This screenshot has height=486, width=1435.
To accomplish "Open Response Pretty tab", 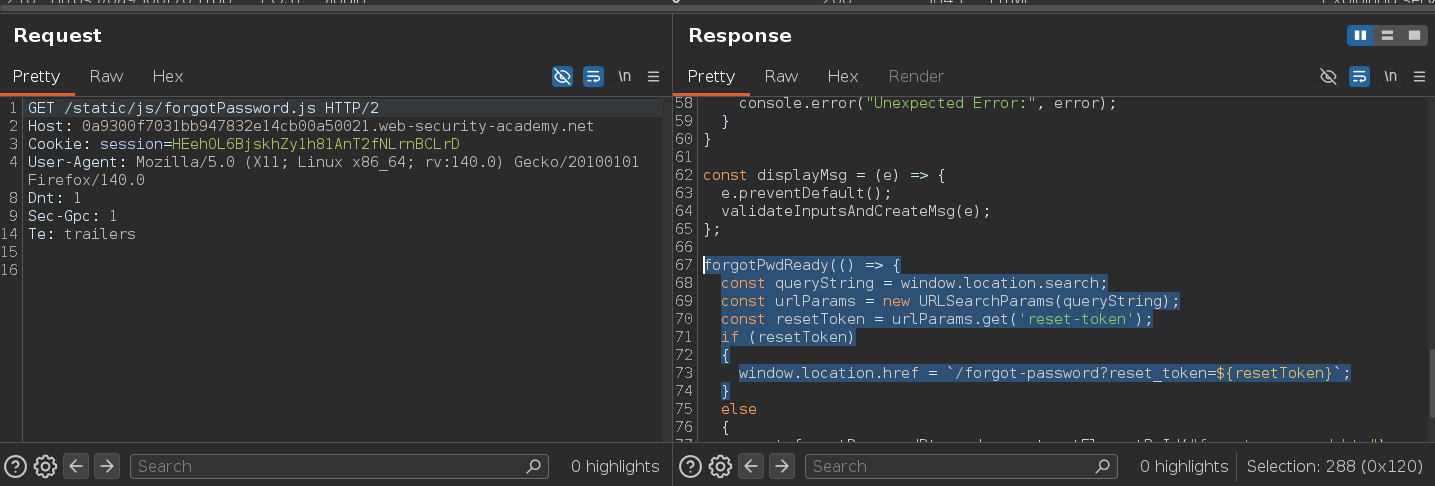I will [x=711, y=76].
